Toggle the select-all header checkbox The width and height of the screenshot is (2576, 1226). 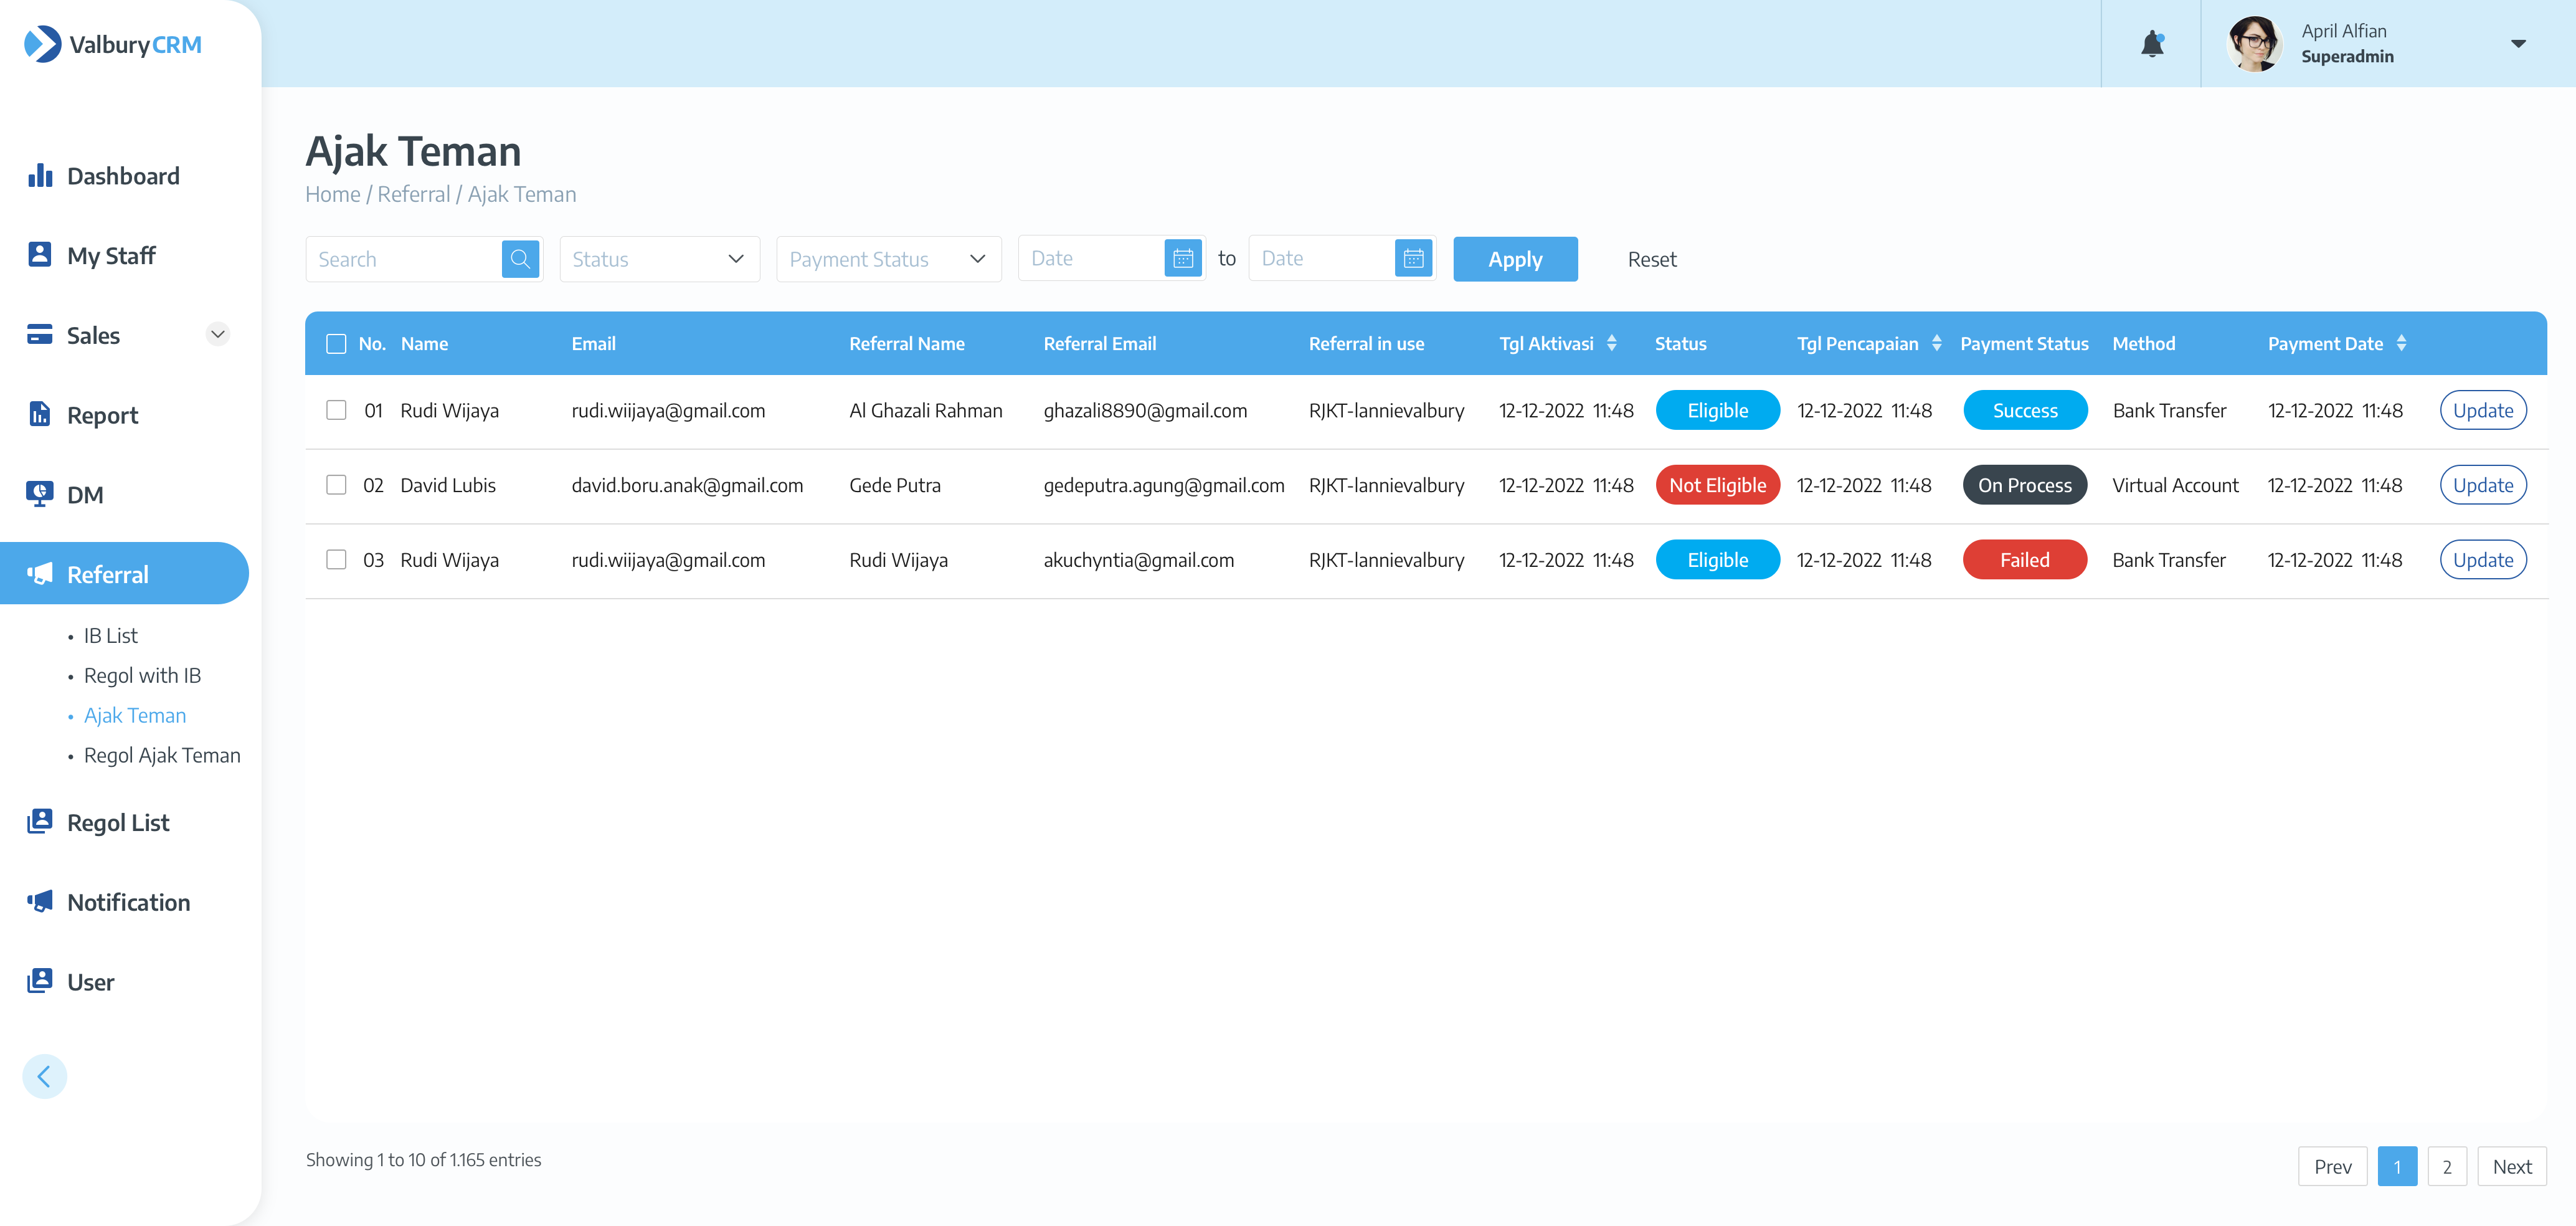coord(336,344)
